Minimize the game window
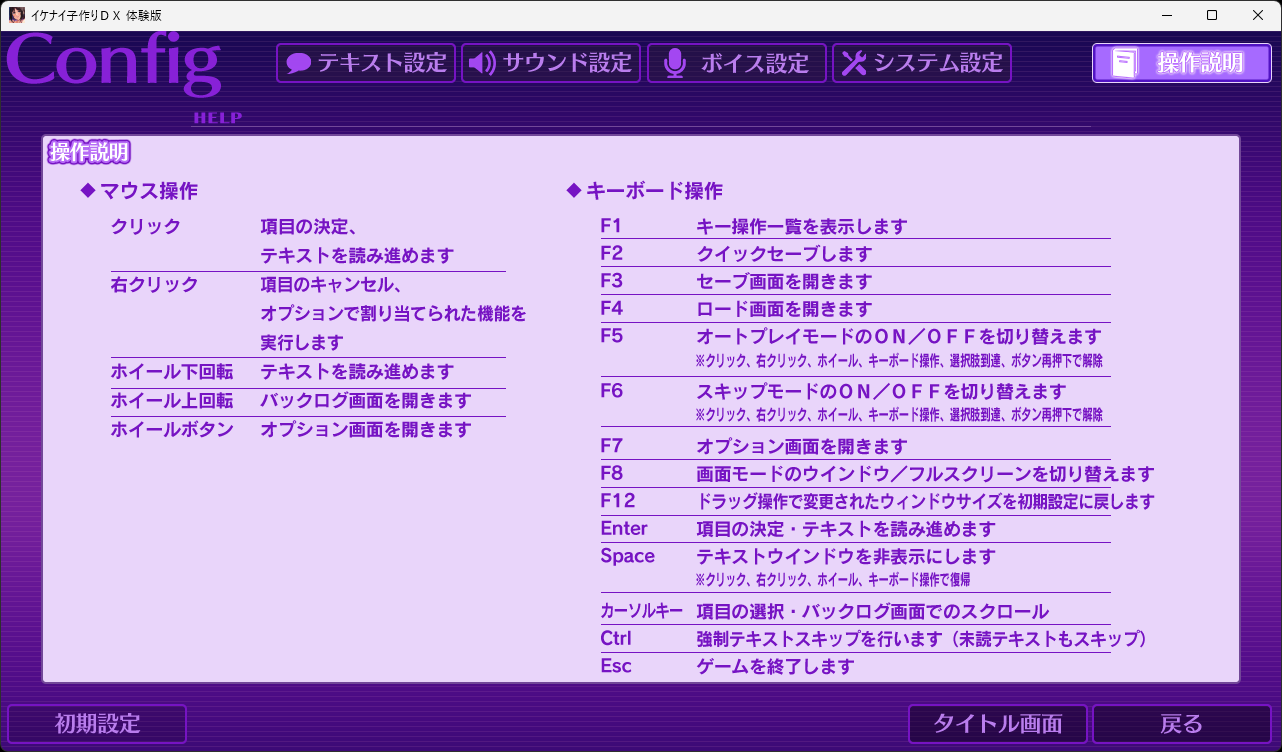Viewport: 1282px width, 752px height. click(x=1167, y=15)
